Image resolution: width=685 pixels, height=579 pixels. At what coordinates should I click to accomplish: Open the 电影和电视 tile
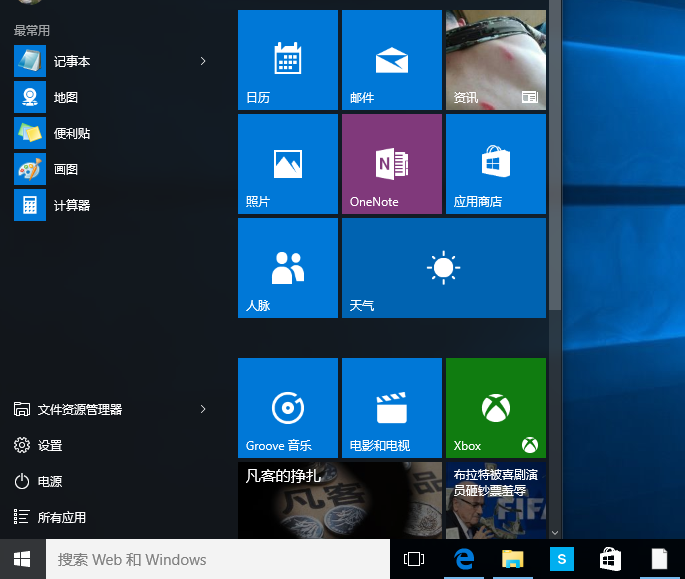pos(392,408)
